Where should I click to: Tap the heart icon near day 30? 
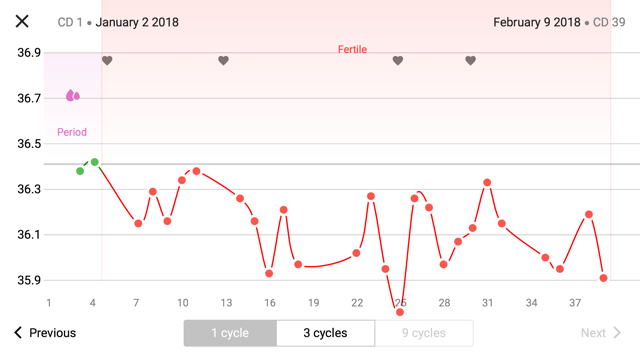point(471,60)
